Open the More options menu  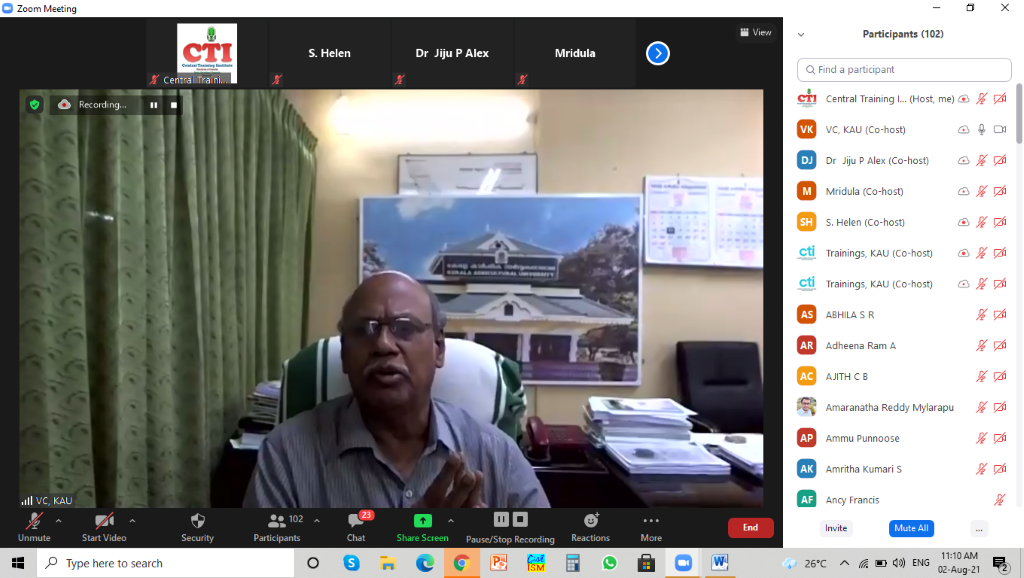(x=651, y=527)
